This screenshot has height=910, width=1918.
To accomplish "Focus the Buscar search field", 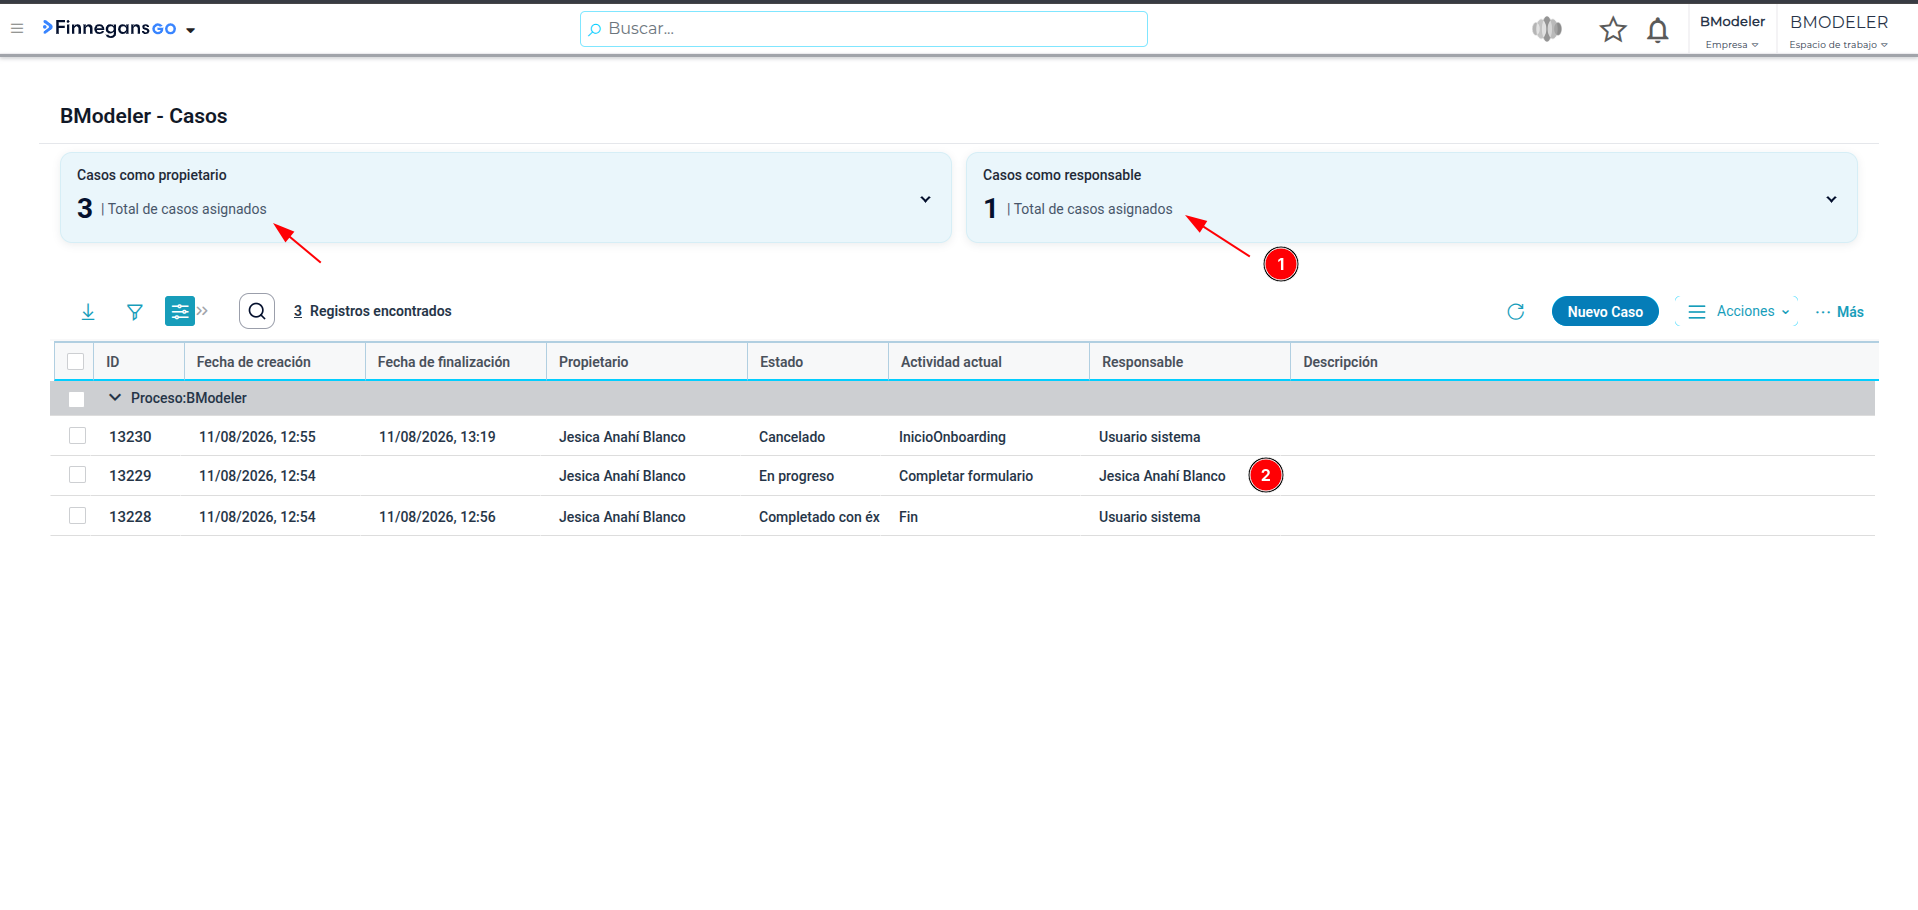I will click(863, 29).
